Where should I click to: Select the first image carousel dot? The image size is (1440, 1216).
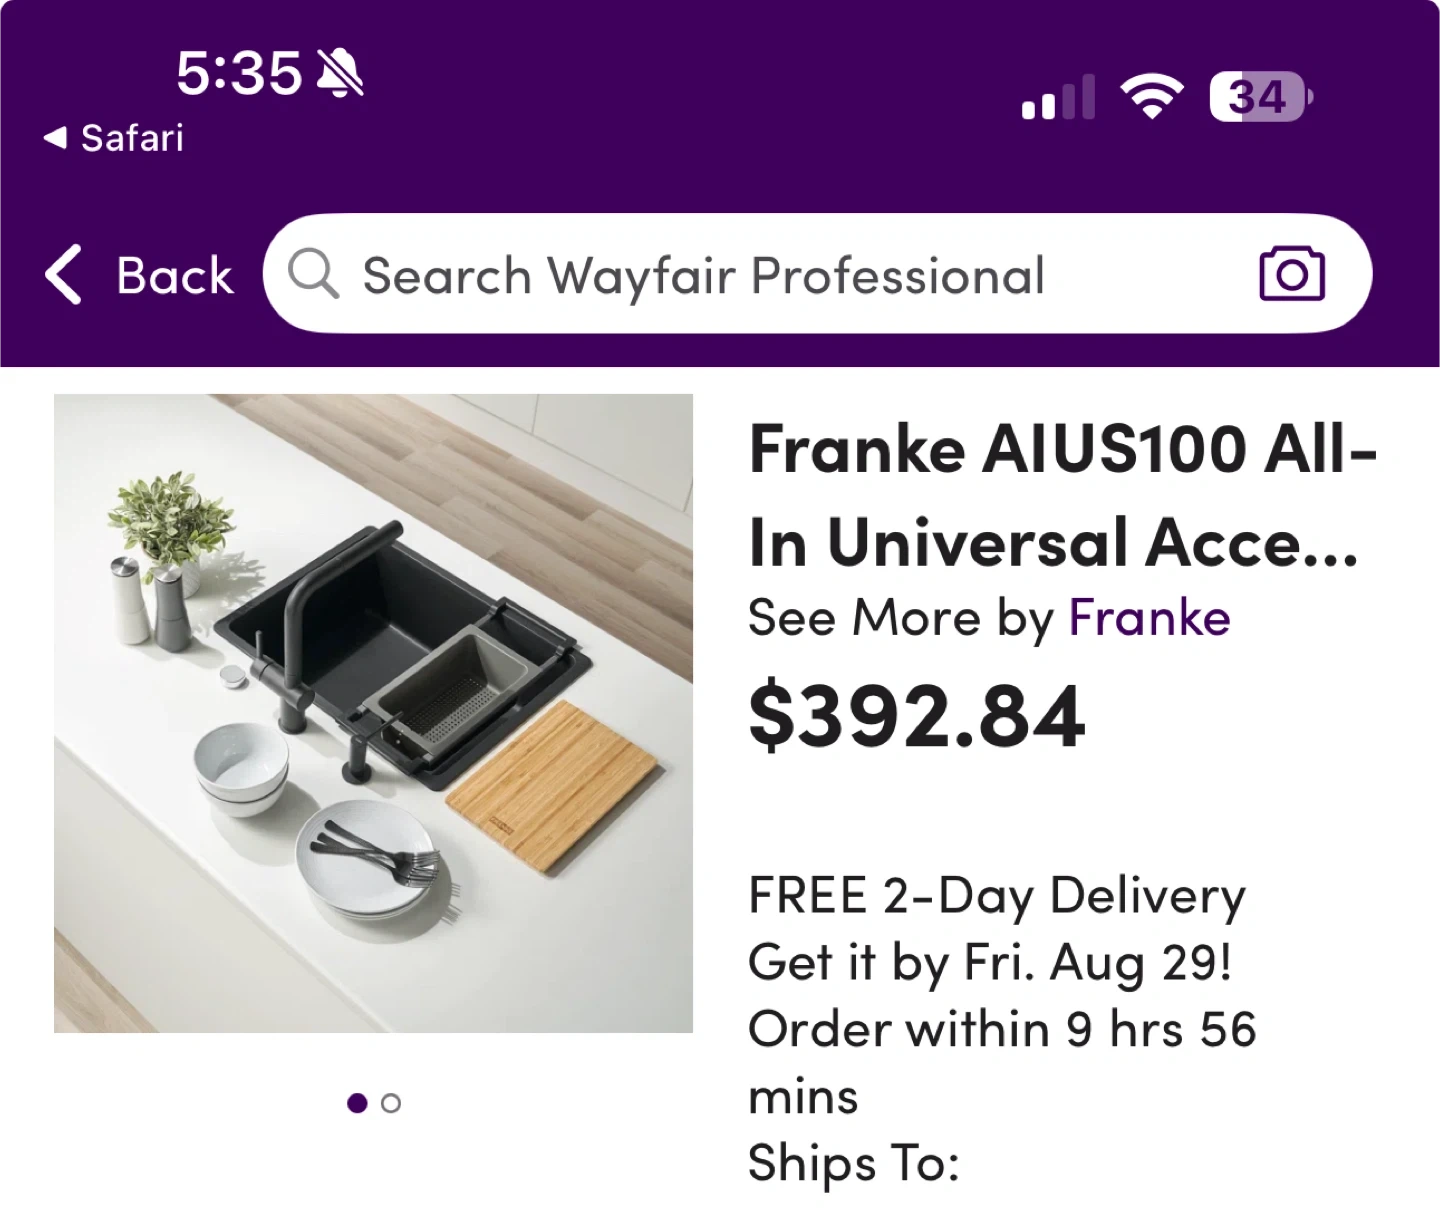coord(357,1103)
